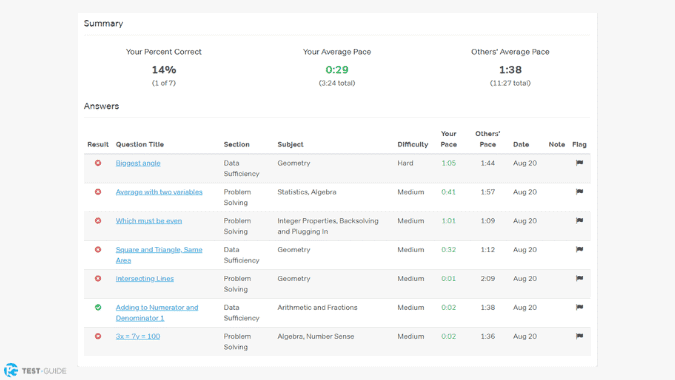Open the Intersecting Lines question

click(x=145, y=278)
